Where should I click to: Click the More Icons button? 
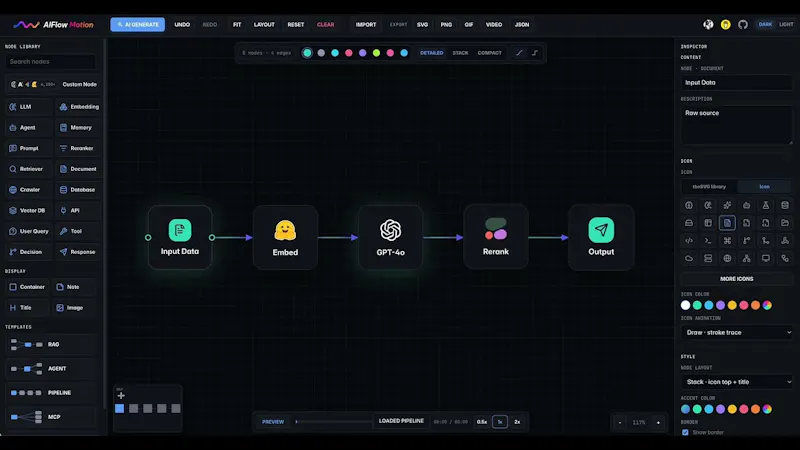tap(737, 279)
